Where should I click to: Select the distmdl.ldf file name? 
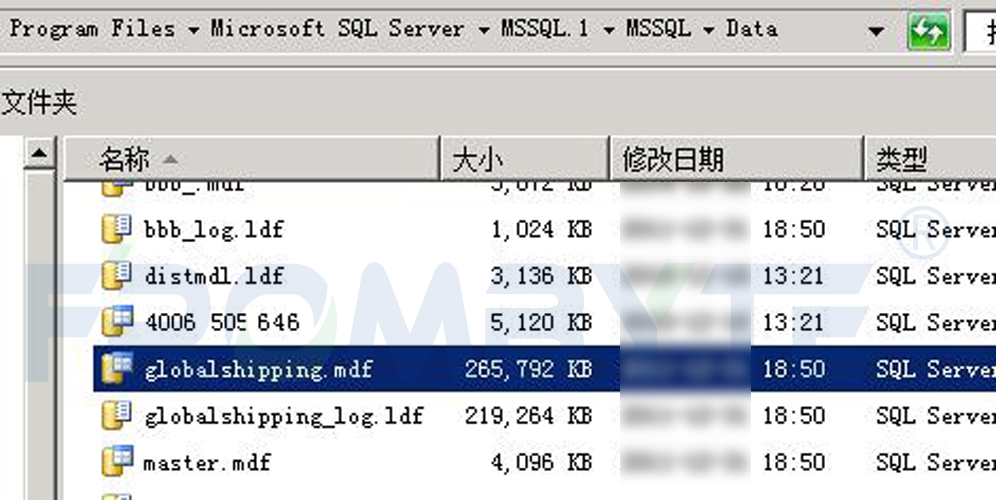coord(214,276)
